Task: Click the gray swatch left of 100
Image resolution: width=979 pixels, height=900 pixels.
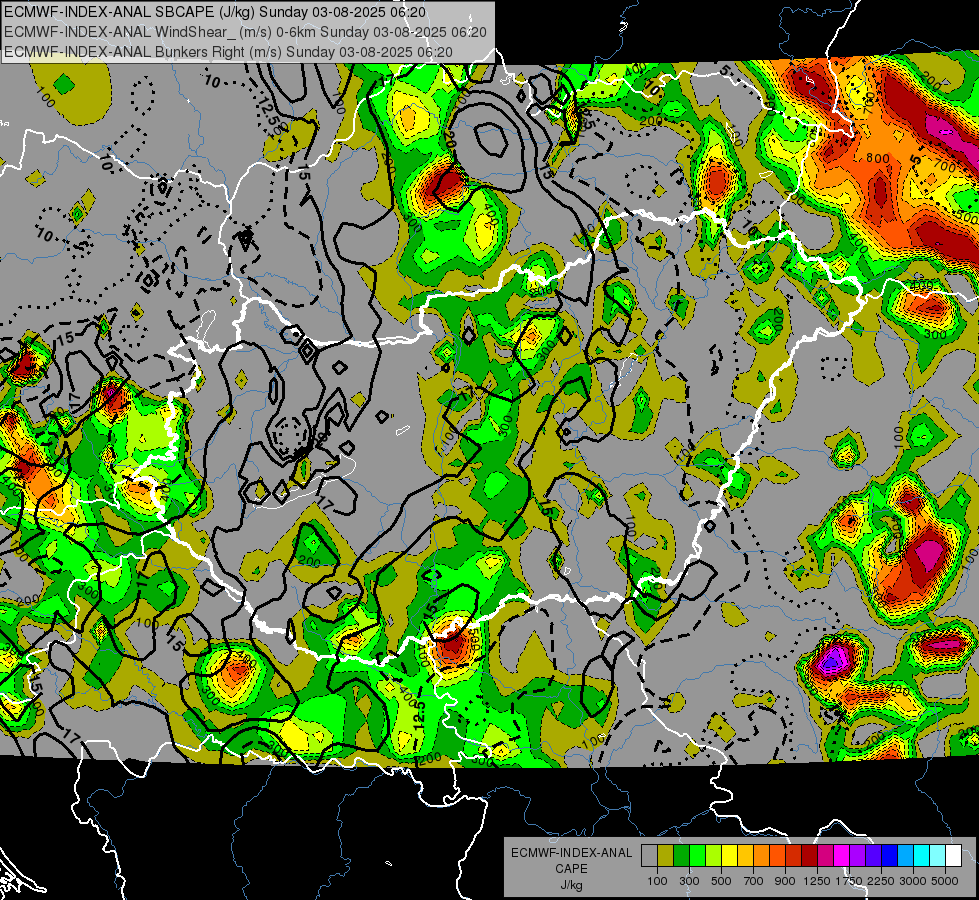Action: [x=649, y=856]
